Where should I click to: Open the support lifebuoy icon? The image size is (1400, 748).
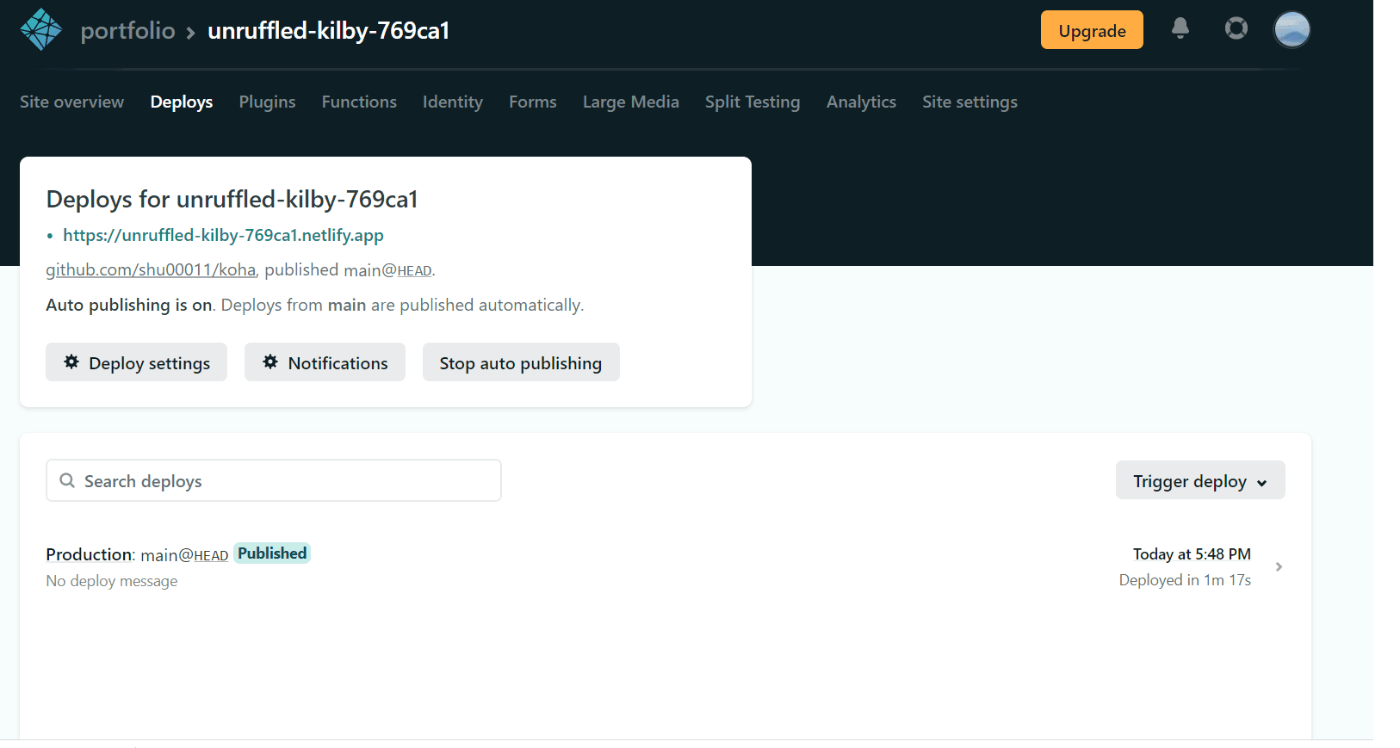pos(1236,29)
